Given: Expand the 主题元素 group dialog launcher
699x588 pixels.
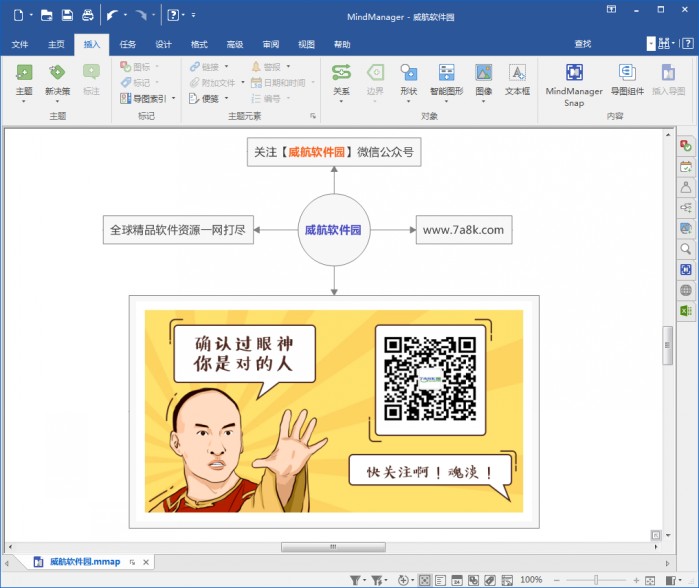Looking at the screenshot, I should (313, 116).
